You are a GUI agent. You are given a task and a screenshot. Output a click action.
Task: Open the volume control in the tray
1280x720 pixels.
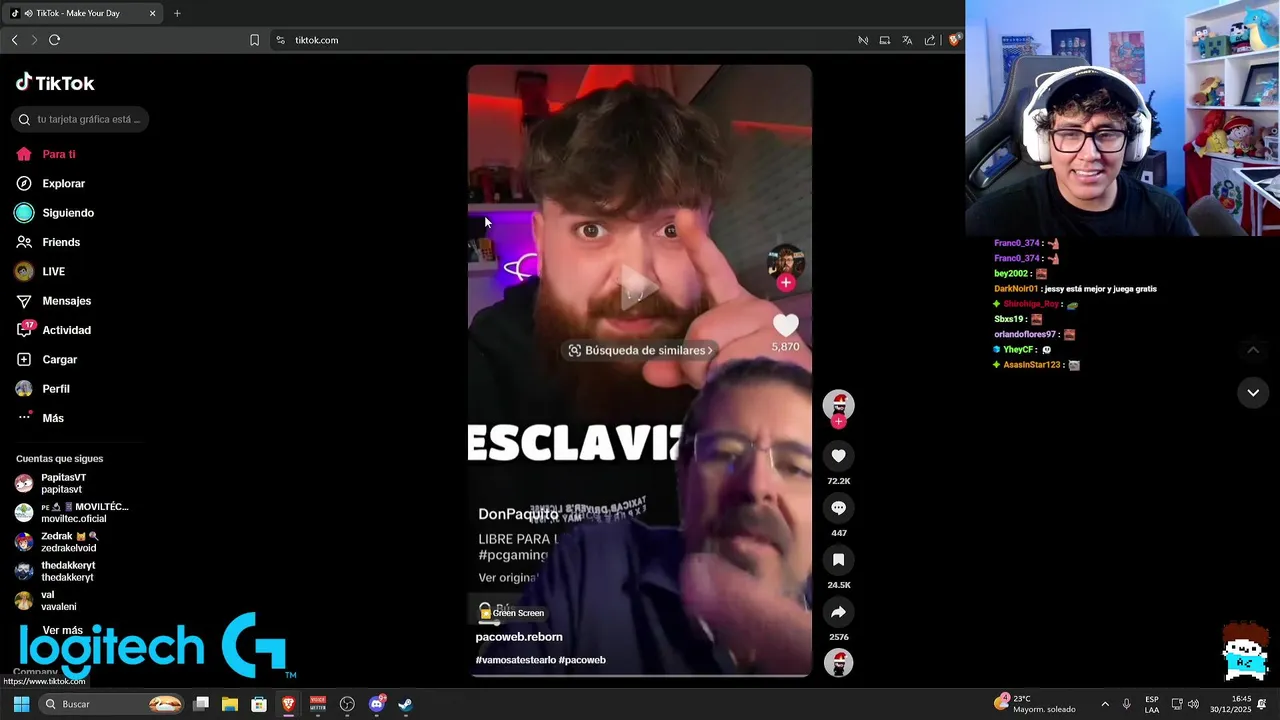click(1193, 704)
